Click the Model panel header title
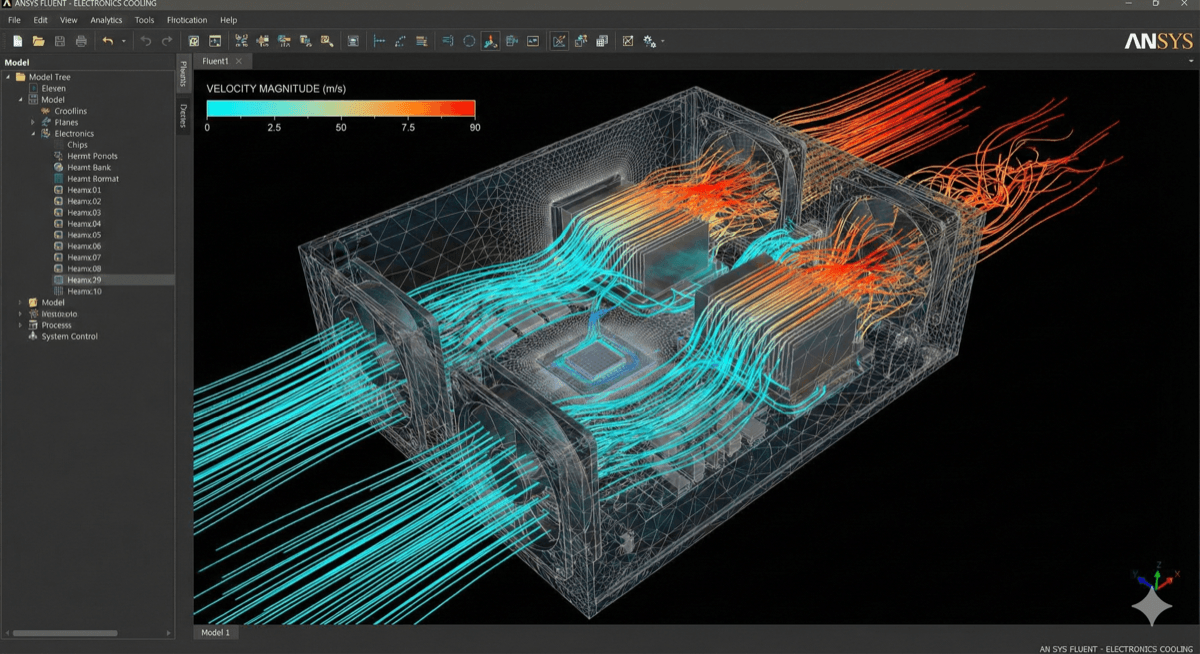This screenshot has height=654, width=1200. click(17, 62)
